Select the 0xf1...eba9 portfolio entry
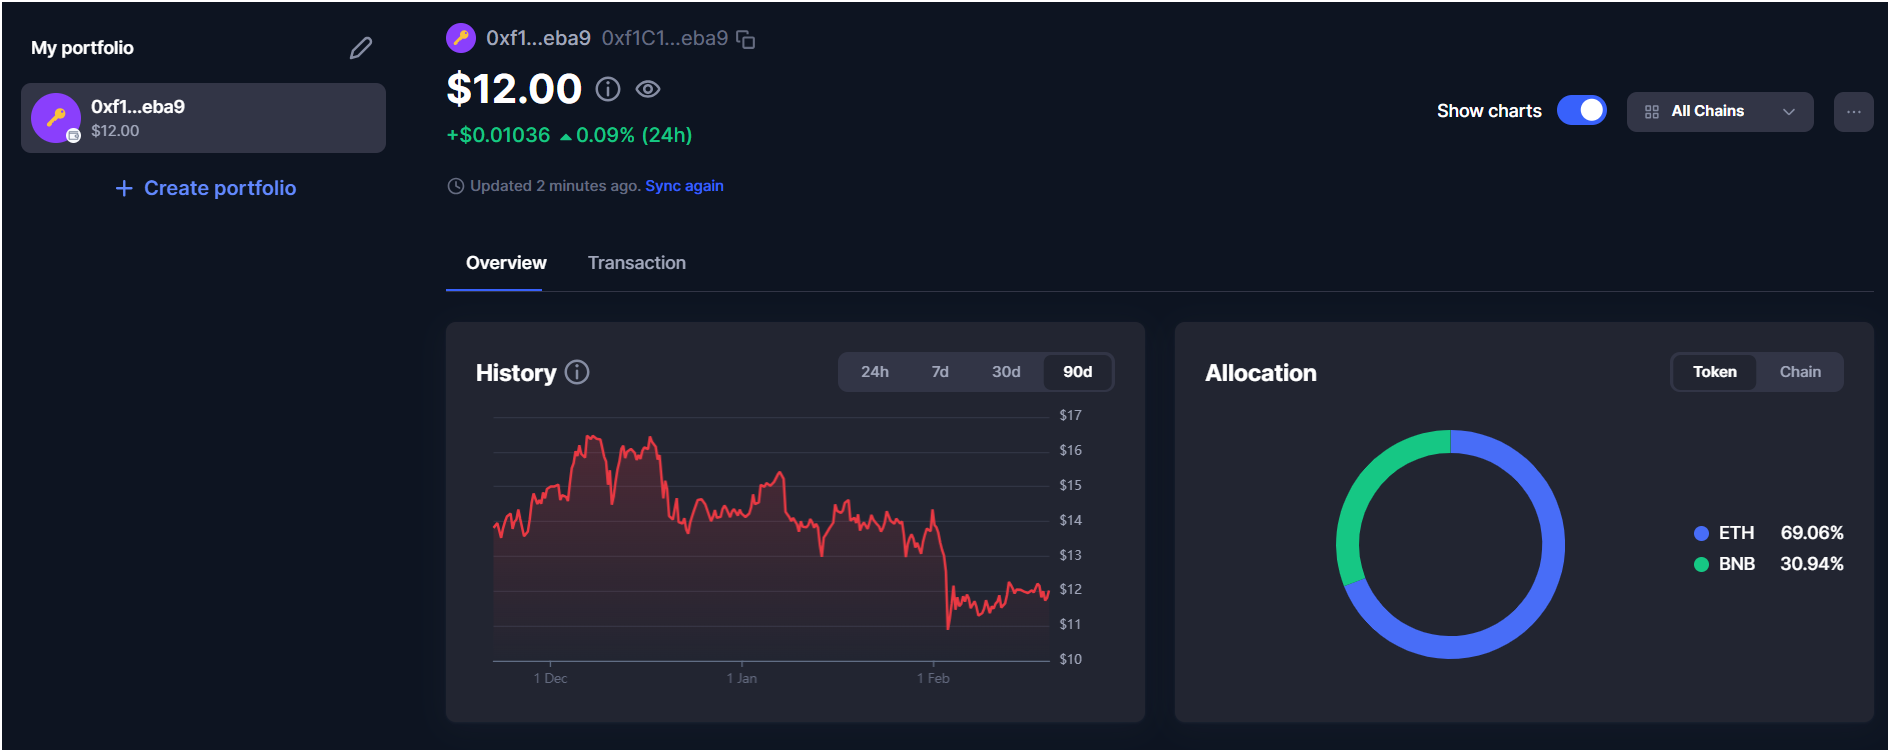 pyautogui.click(x=203, y=117)
